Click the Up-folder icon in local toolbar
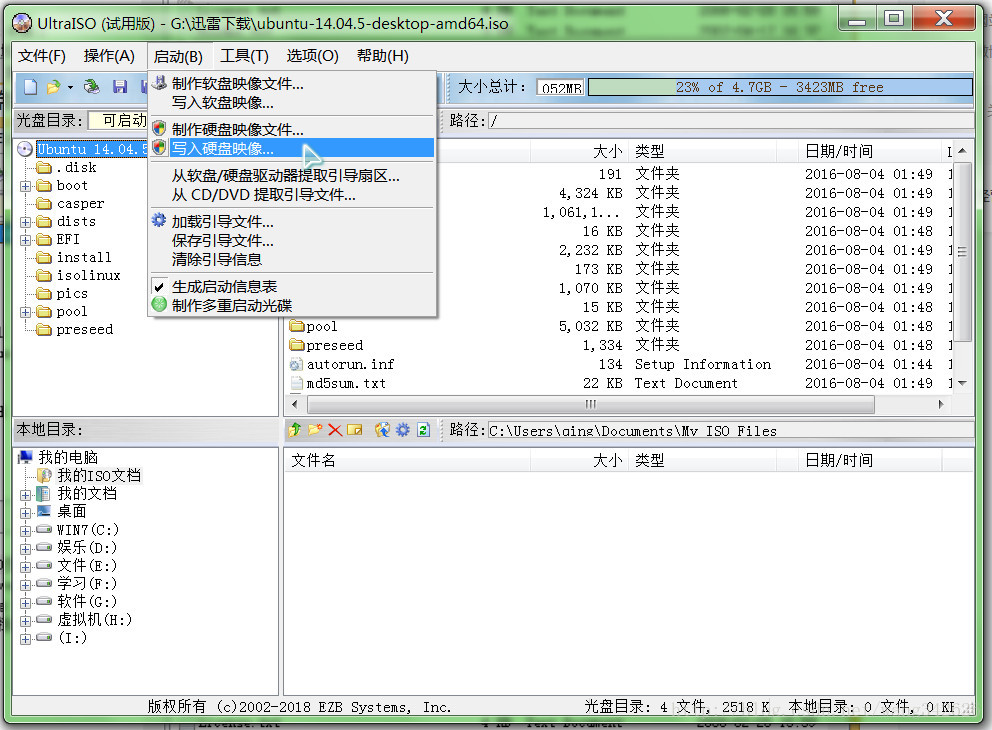 [x=294, y=430]
